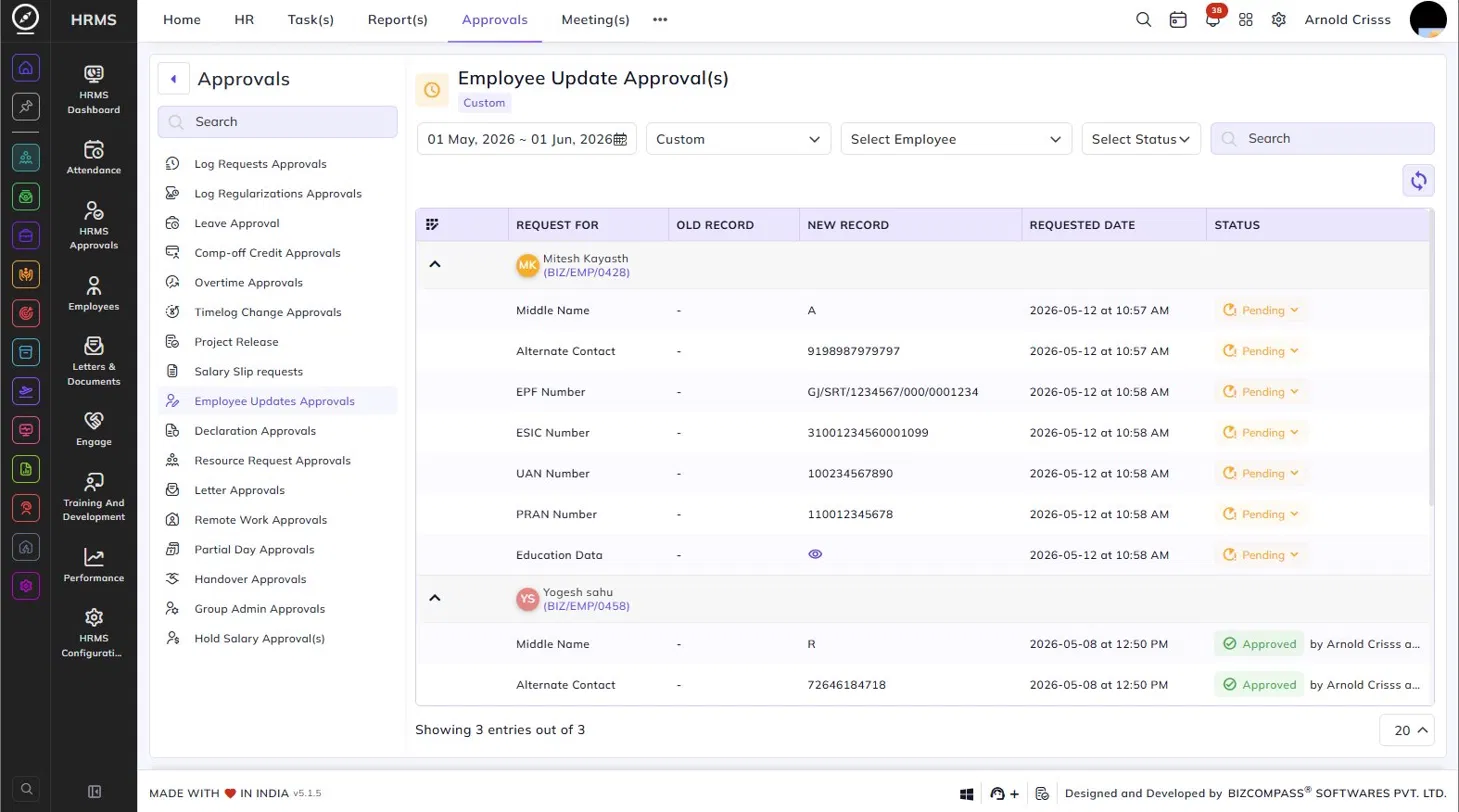The height and width of the screenshot is (812, 1459).
Task: Open the calendar icon in top bar
Action: tap(1178, 20)
